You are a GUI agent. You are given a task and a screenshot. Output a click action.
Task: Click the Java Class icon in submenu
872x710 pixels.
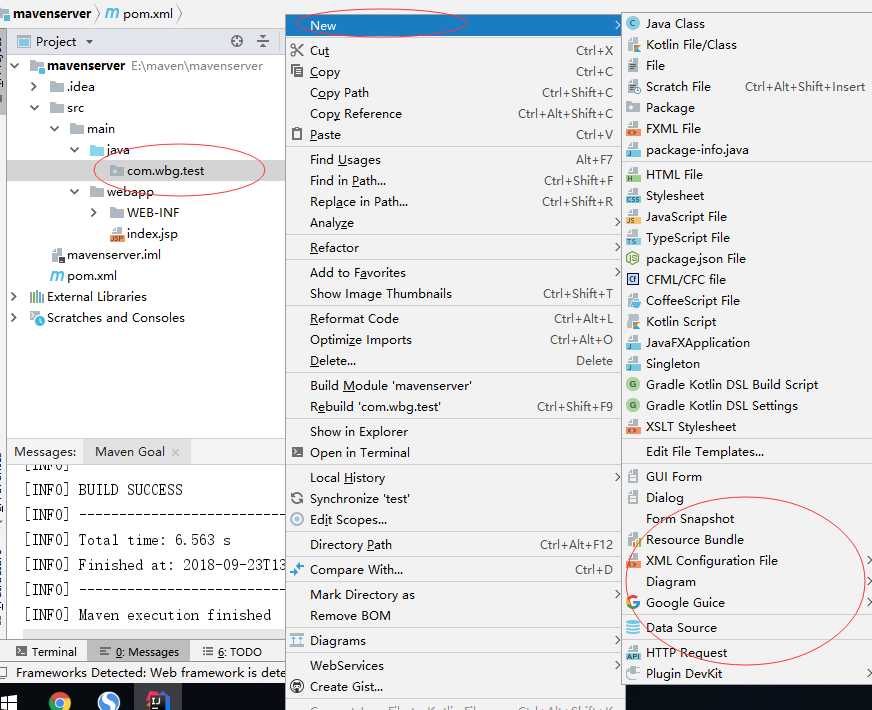coord(633,23)
